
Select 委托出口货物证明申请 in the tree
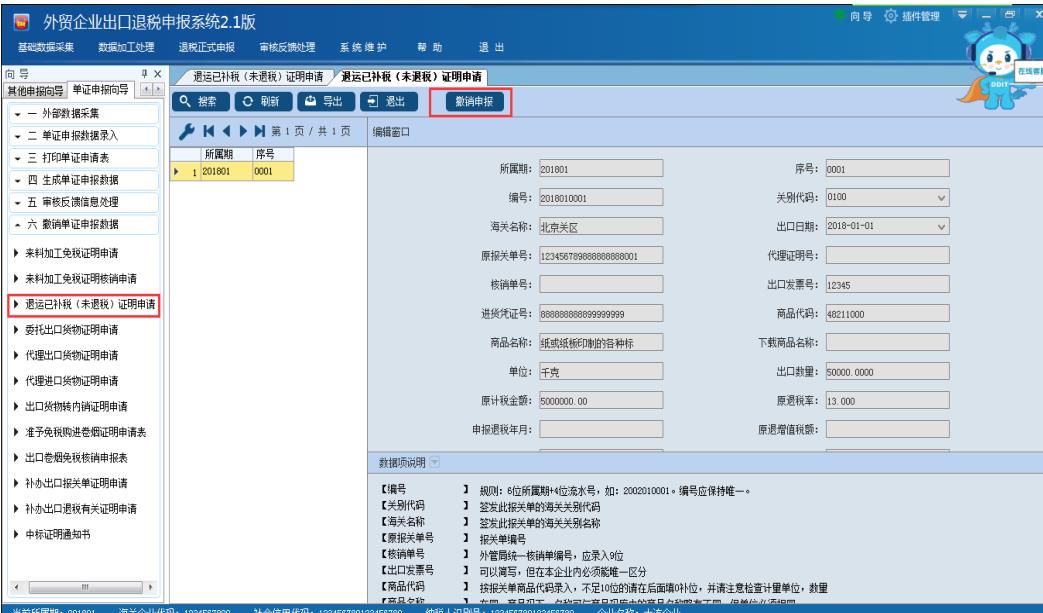click(84, 329)
